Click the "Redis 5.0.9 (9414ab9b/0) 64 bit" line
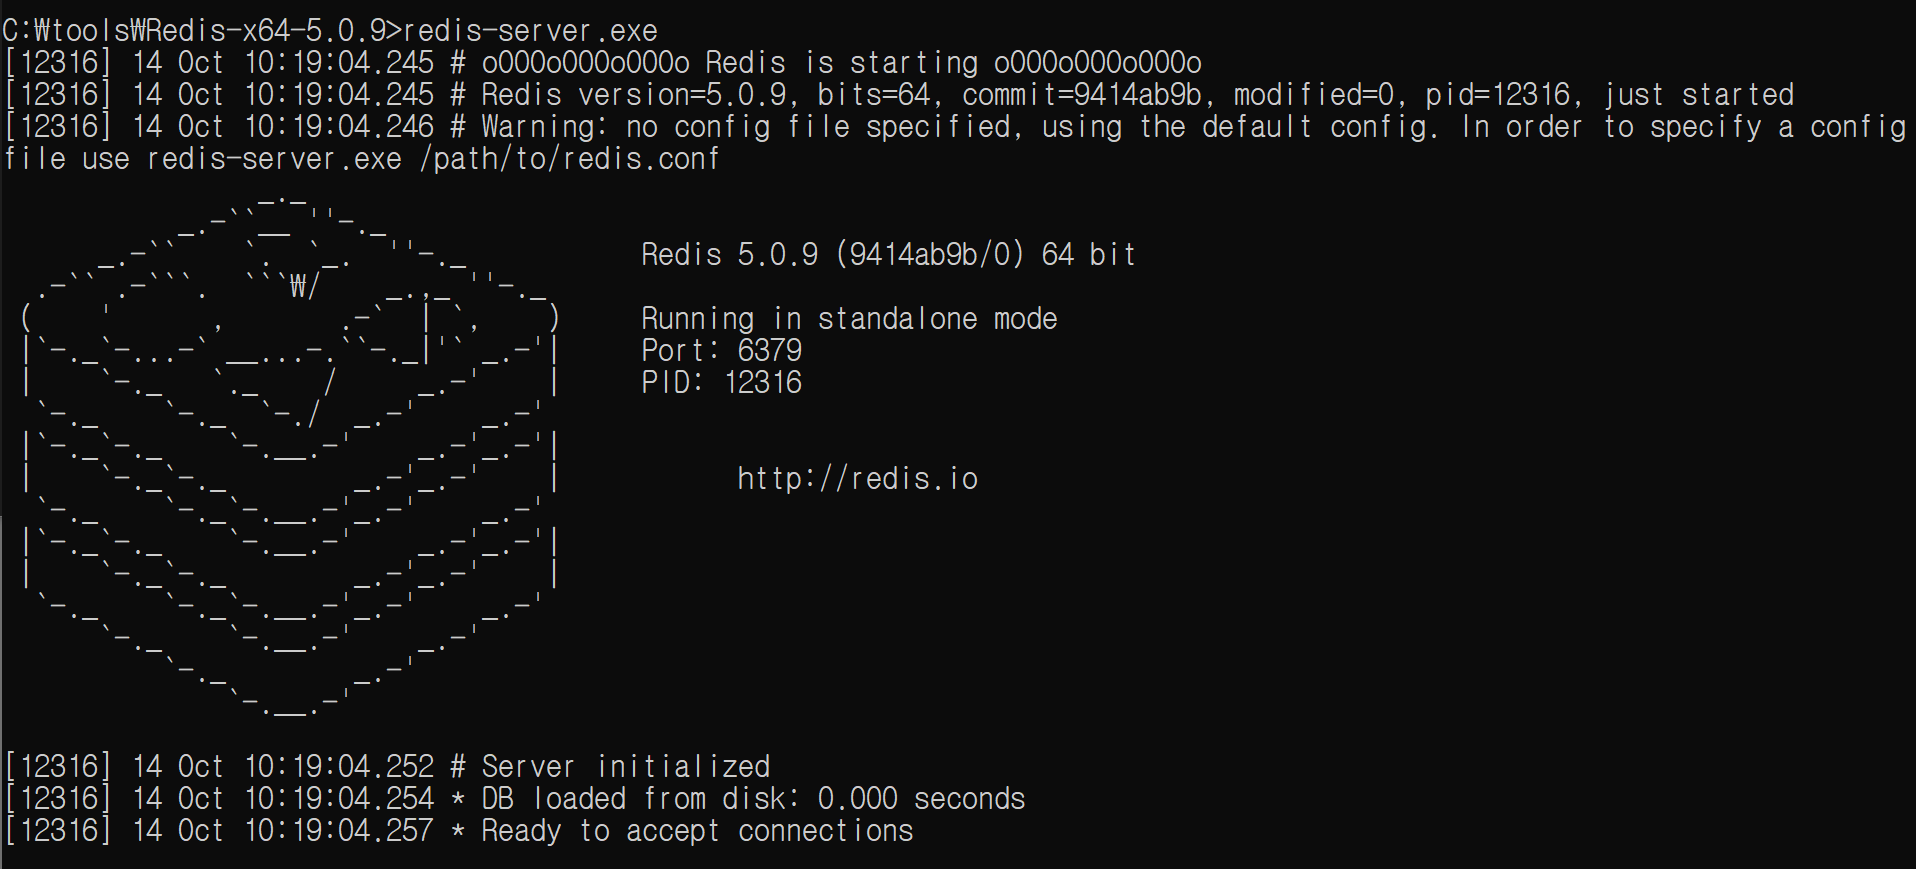The height and width of the screenshot is (869, 1916). (x=888, y=255)
